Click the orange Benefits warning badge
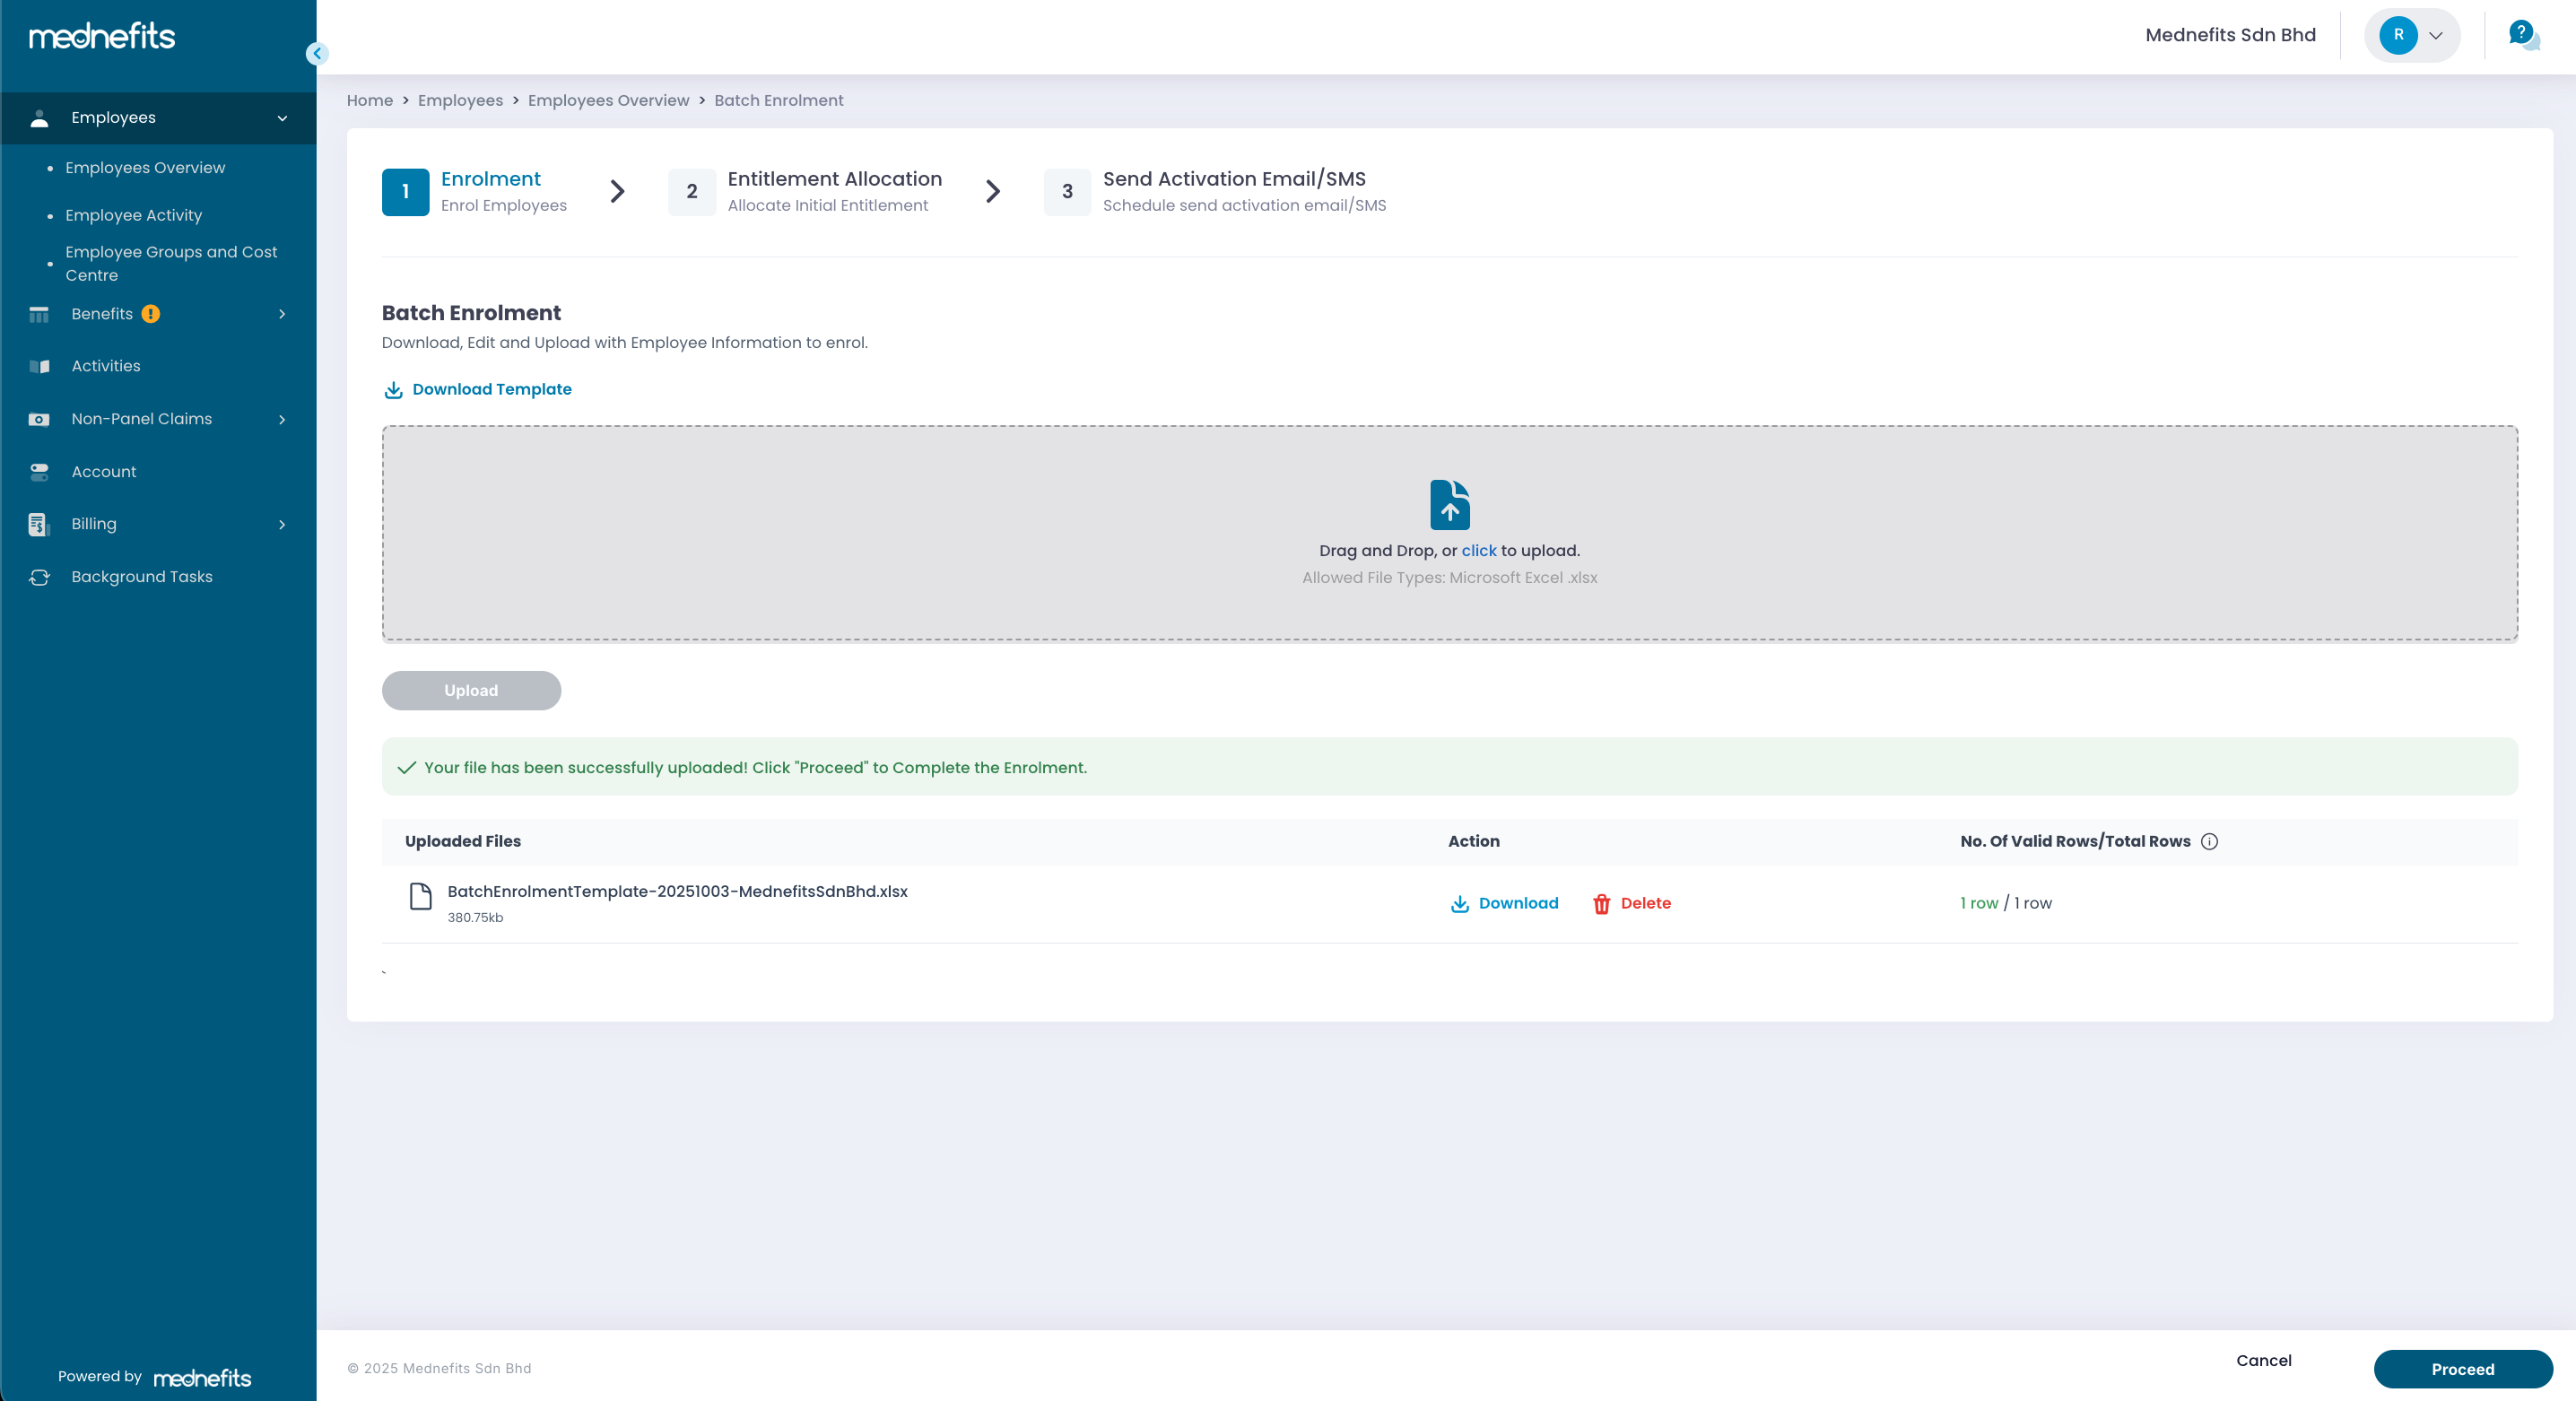2576x1401 pixels. (x=151, y=314)
